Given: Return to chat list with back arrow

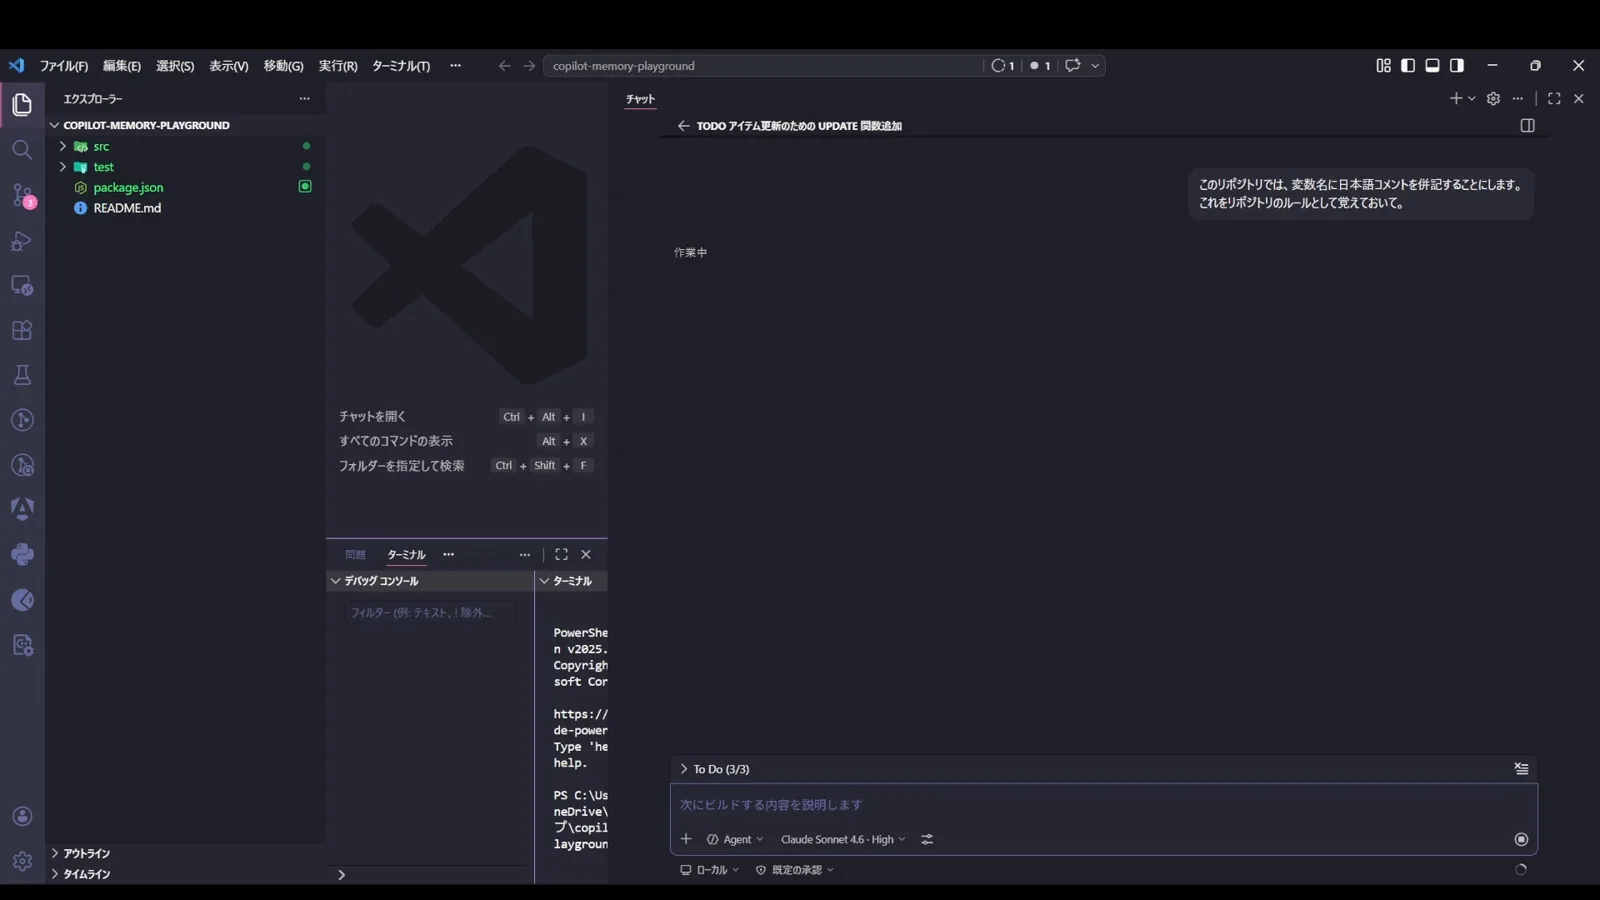Looking at the screenshot, I should [x=683, y=126].
